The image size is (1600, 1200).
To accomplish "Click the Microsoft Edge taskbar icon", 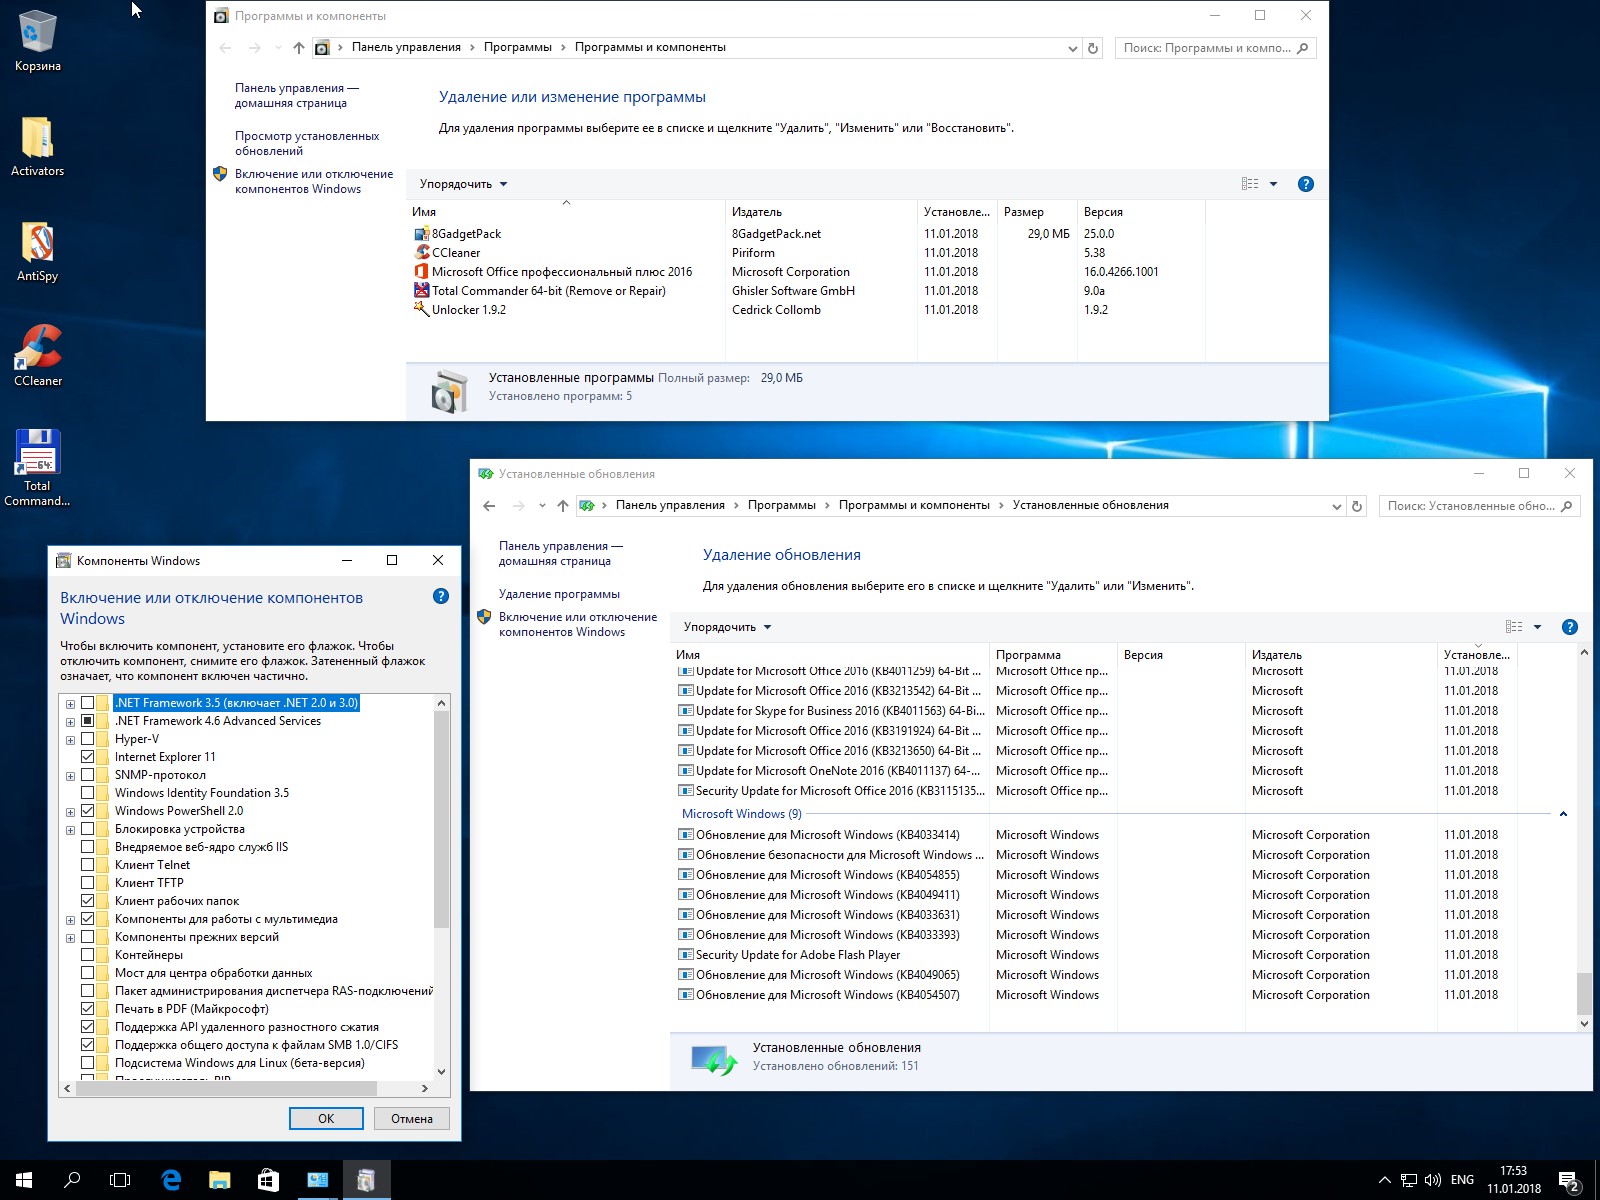I will pos(171,1180).
